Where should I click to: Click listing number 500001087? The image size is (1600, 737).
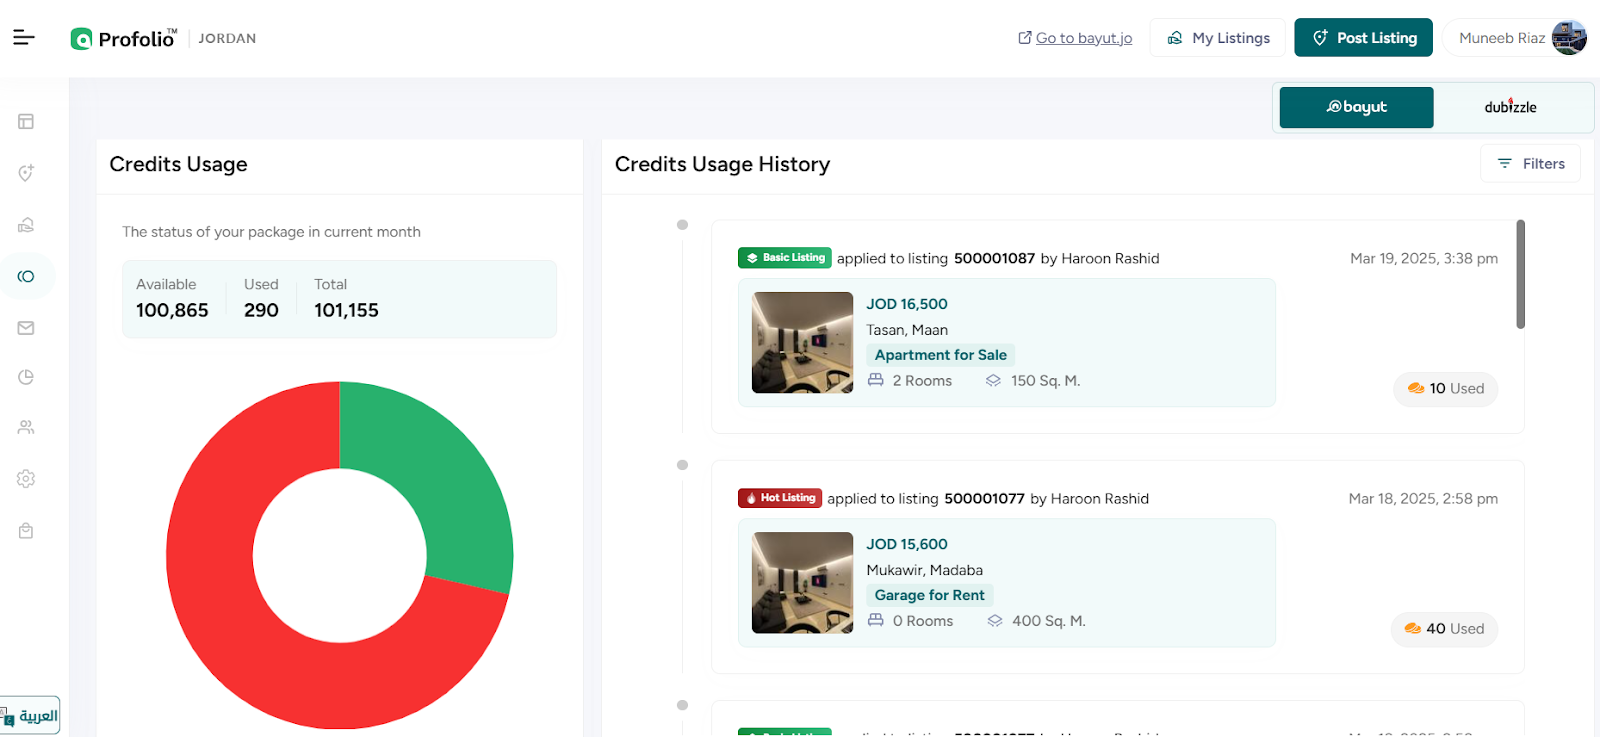point(994,258)
